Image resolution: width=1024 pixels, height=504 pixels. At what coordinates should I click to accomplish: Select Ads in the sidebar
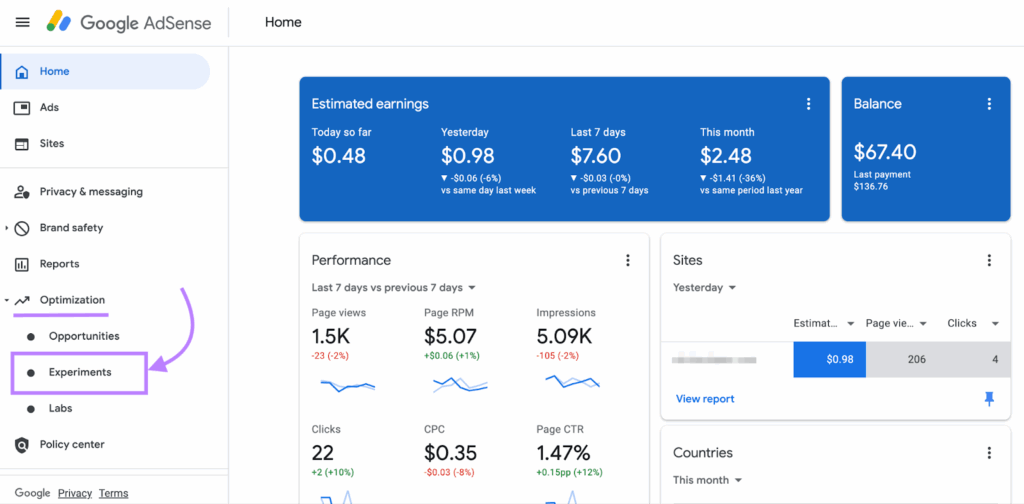[49, 108]
